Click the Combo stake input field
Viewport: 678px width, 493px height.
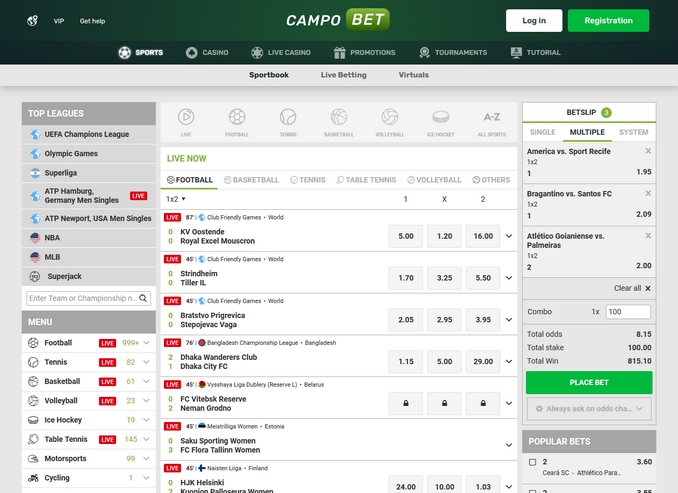[627, 312]
